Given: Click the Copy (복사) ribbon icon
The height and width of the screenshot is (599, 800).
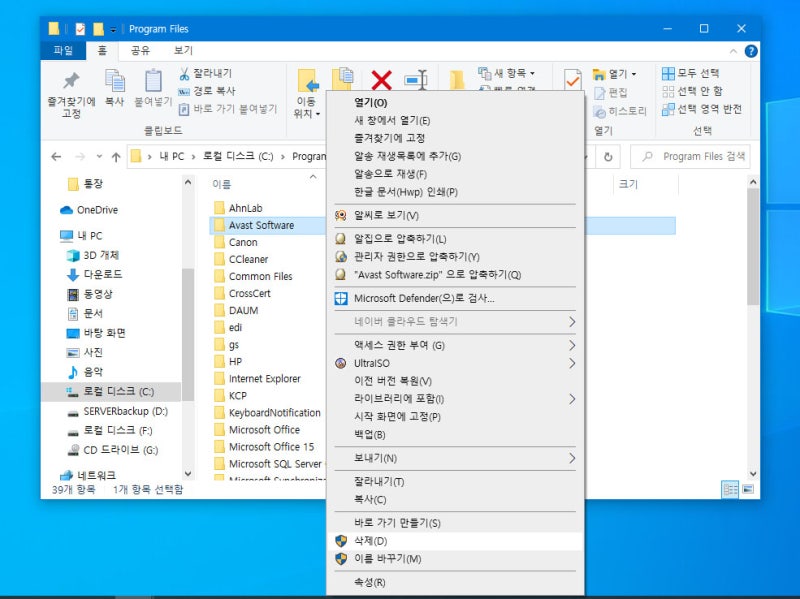Looking at the screenshot, I should 115,82.
